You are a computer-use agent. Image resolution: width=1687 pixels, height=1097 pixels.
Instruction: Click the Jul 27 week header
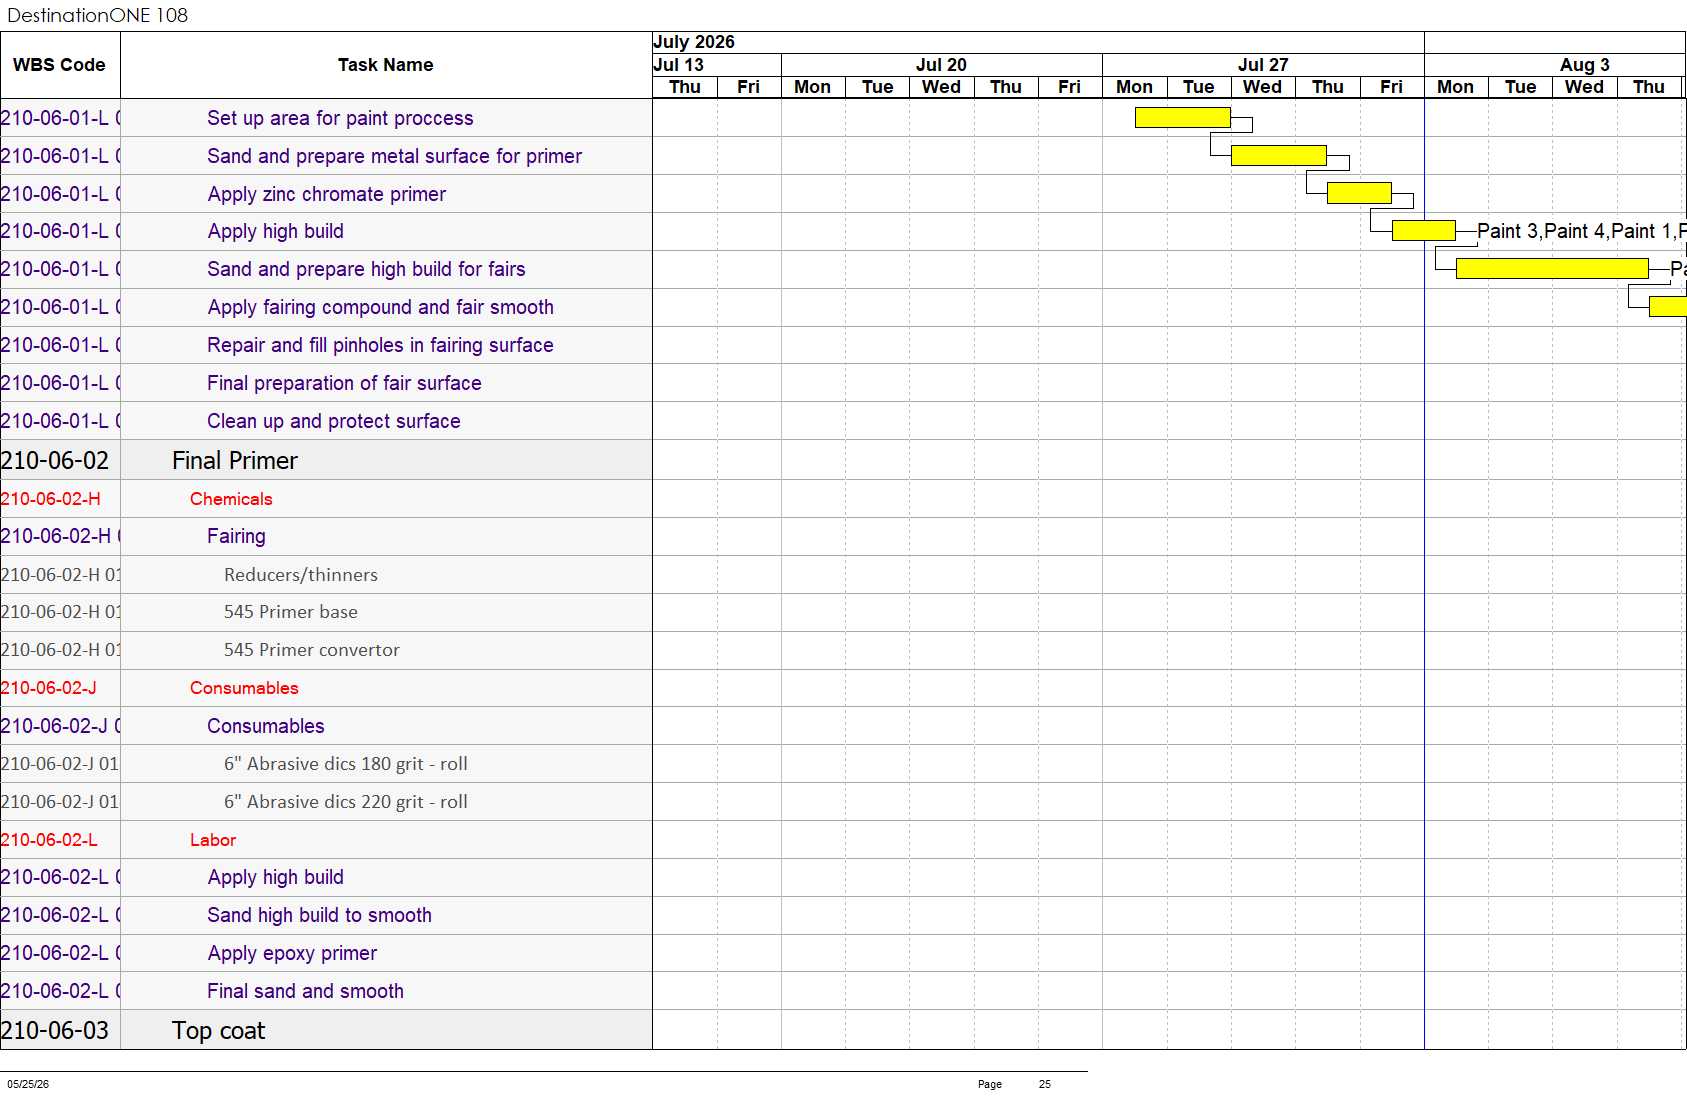(1263, 65)
